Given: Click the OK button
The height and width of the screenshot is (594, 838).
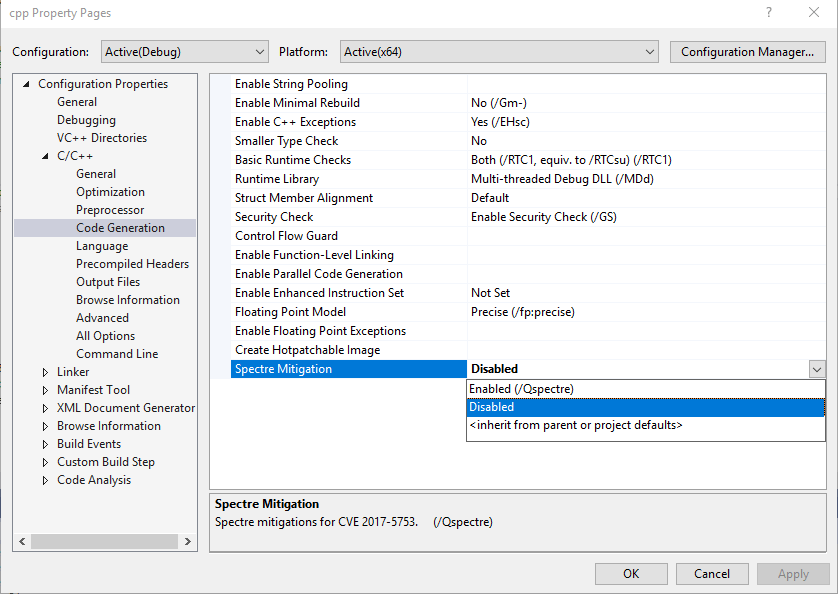Looking at the screenshot, I should (631, 573).
